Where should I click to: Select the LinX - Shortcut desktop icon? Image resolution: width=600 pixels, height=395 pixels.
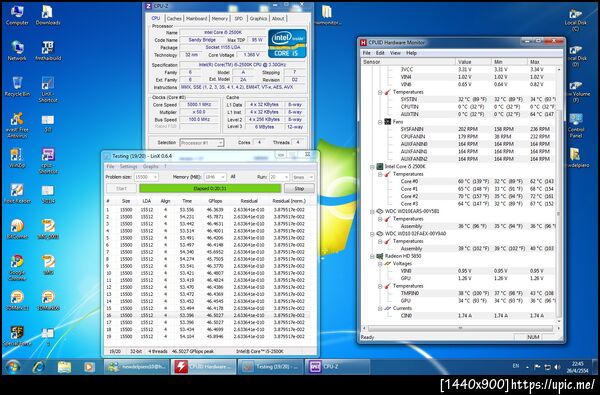[x=48, y=89]
